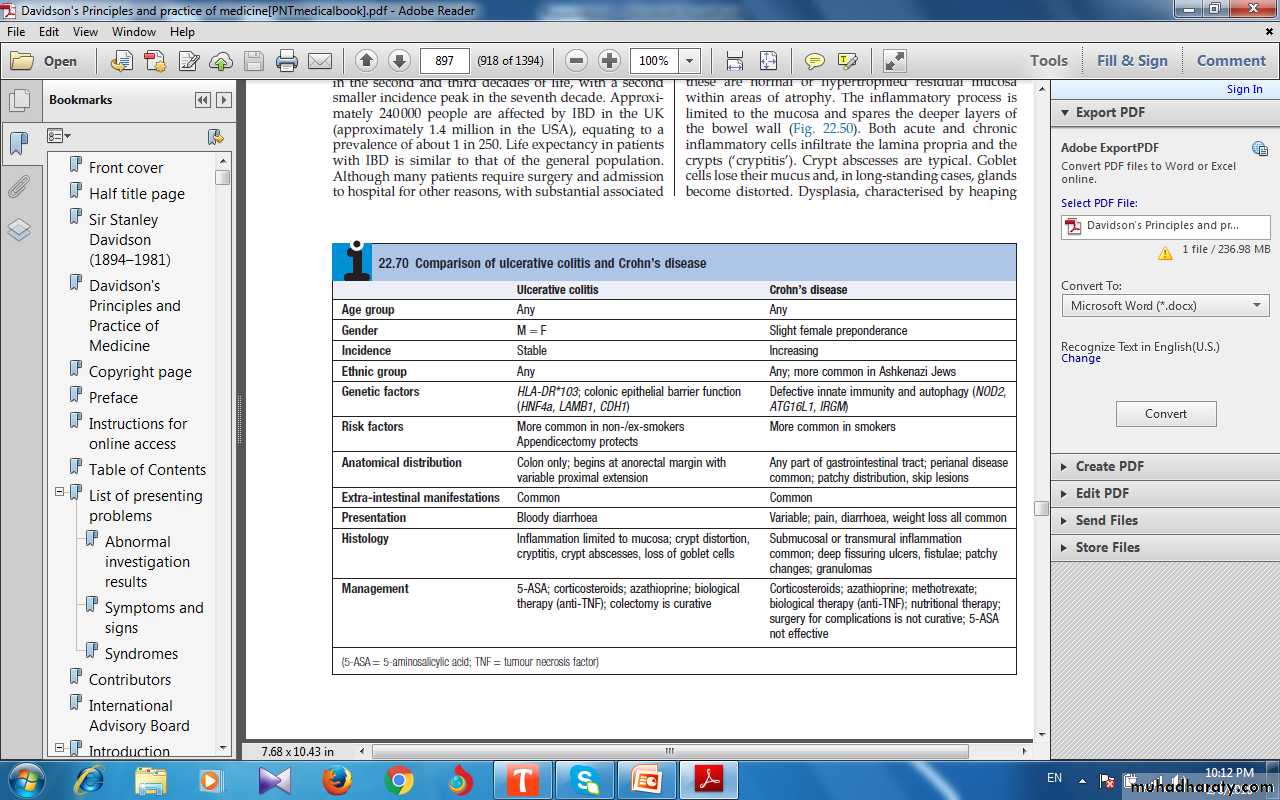
Task: Open the Page Thumbnails panel
Action: click(x=18, y=101)
